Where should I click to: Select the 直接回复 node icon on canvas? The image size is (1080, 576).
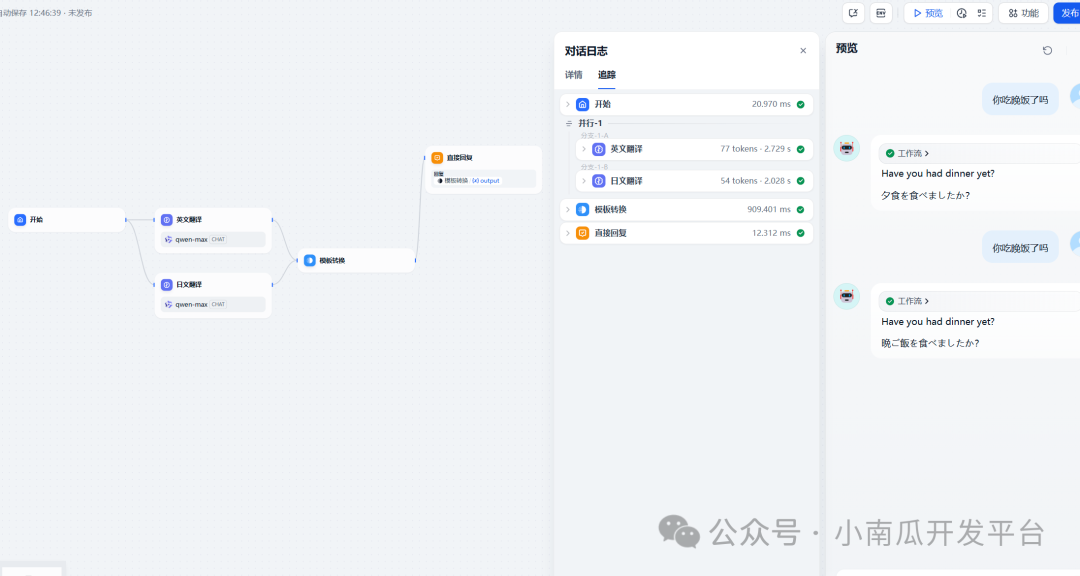tap(437, 158)
